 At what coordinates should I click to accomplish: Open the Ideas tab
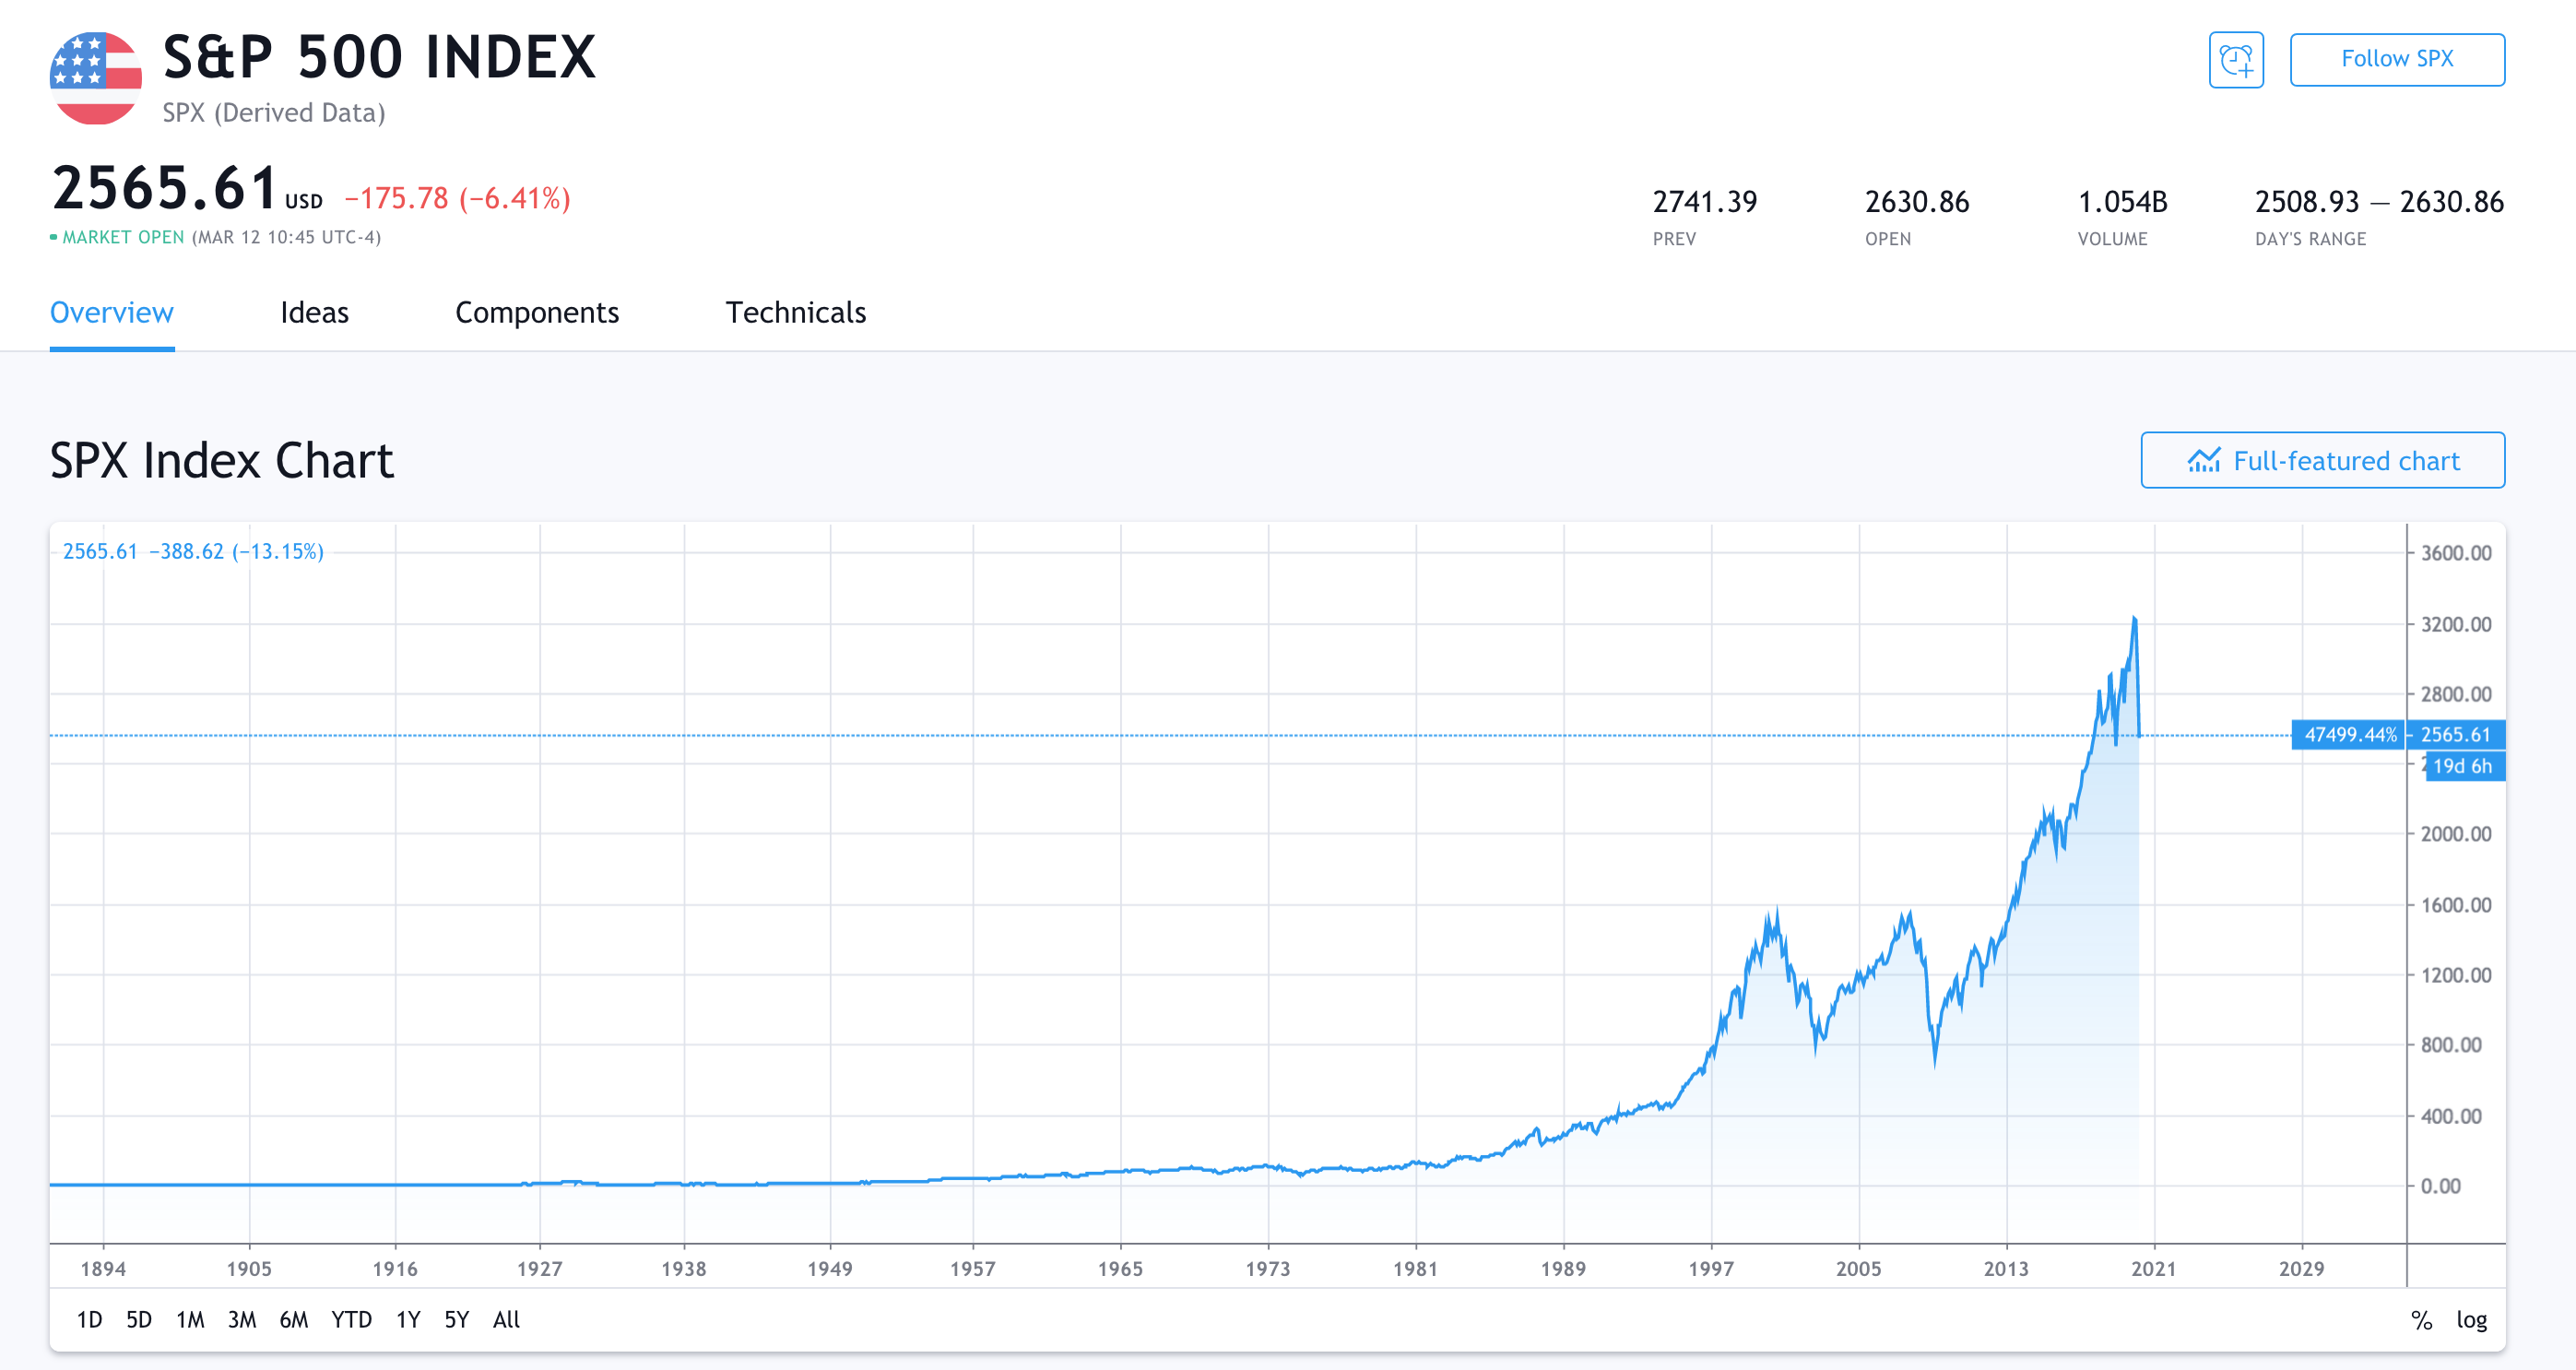[x=314, y=312]
